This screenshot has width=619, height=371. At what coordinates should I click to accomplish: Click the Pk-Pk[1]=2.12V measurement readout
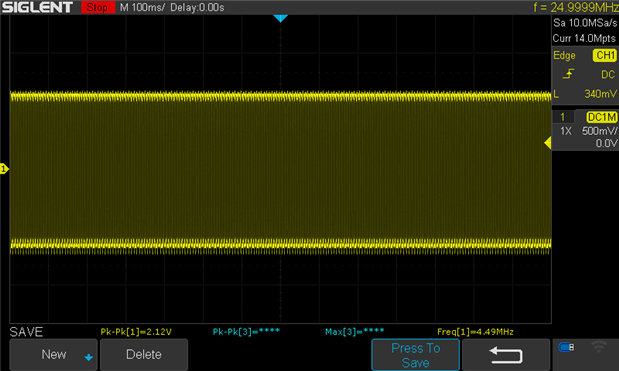(136, 332)
